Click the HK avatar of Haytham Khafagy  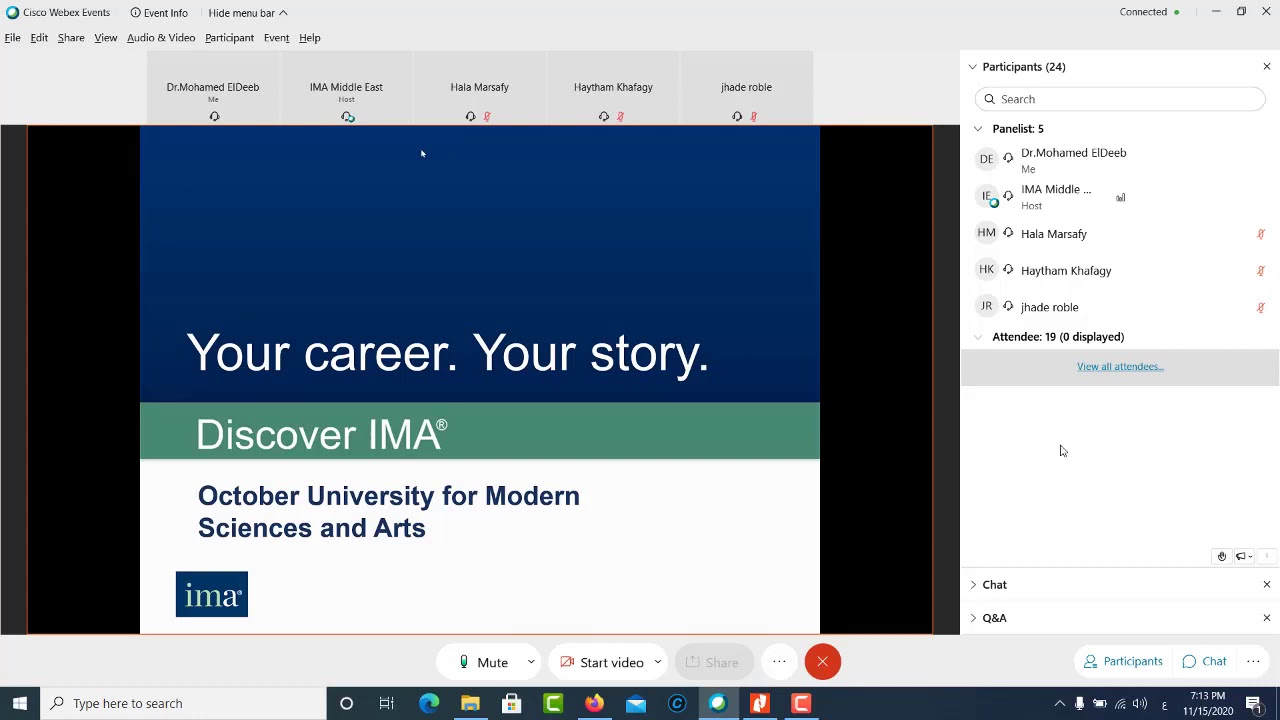point(986,270)
